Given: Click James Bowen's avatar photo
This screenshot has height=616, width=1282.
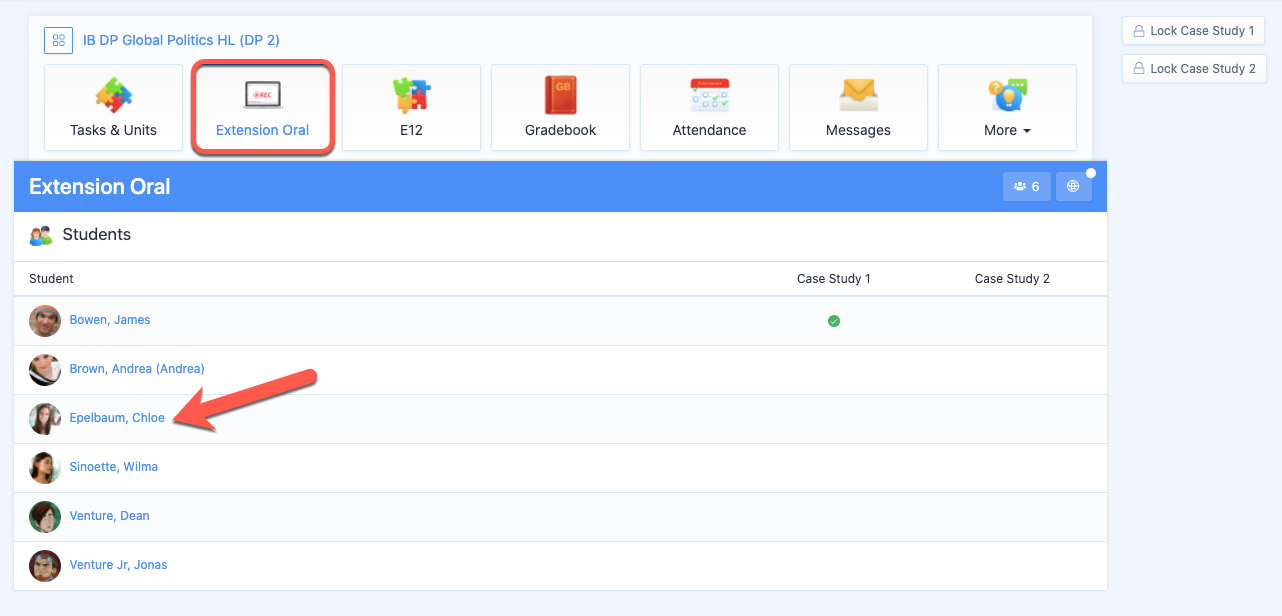Looking at the screenshot, I should (x=45, y=321).
